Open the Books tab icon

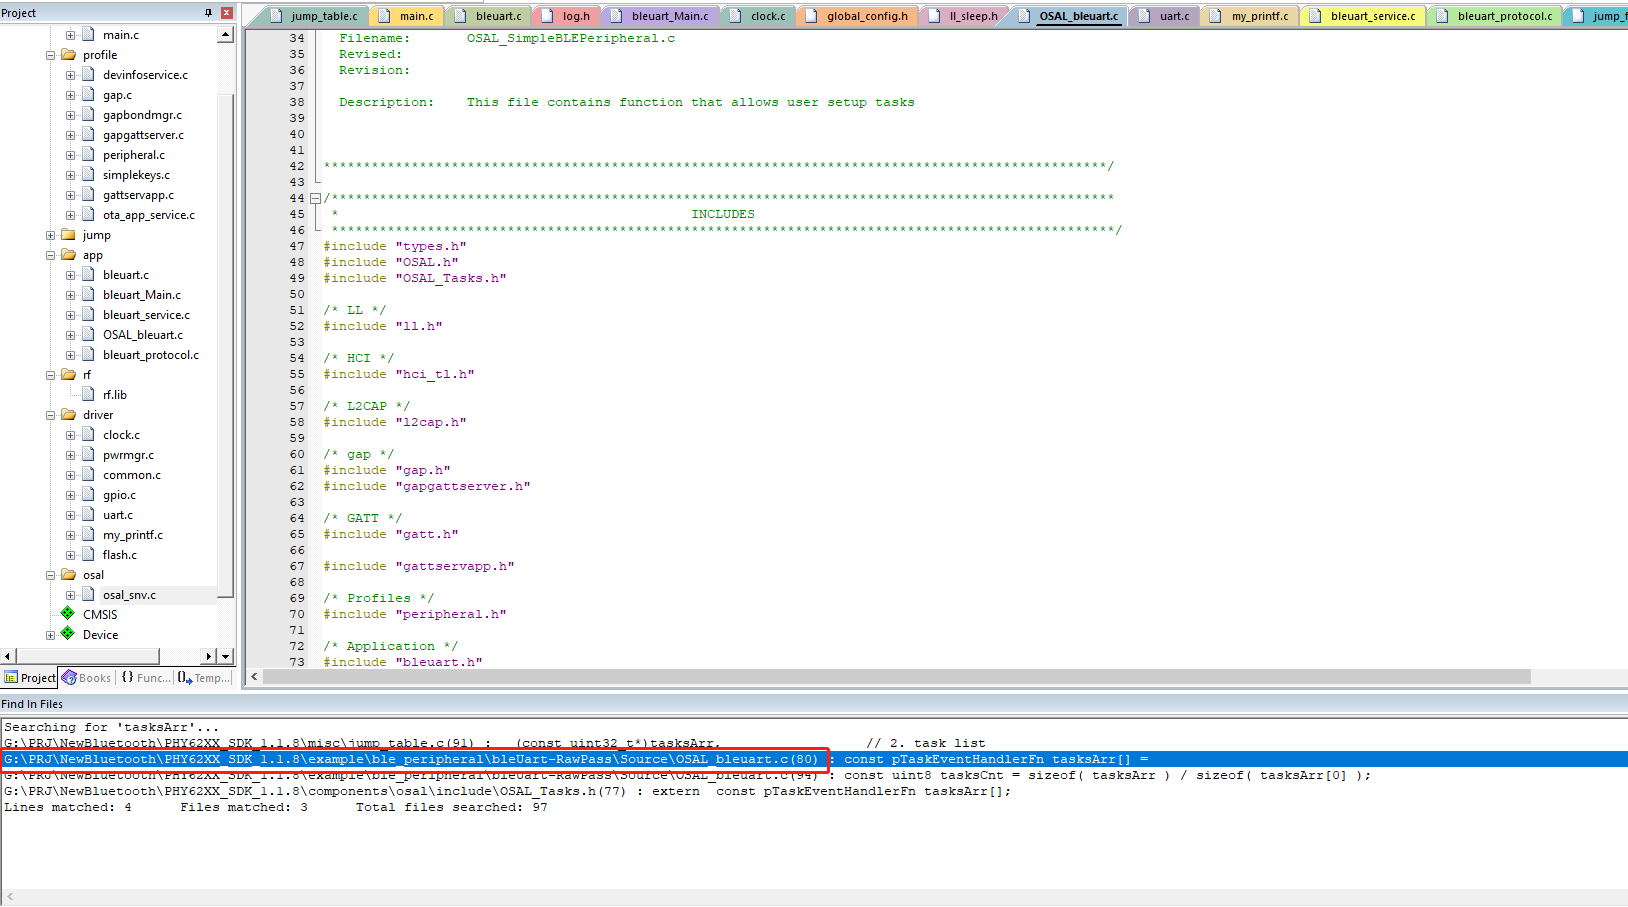point(69,678)
